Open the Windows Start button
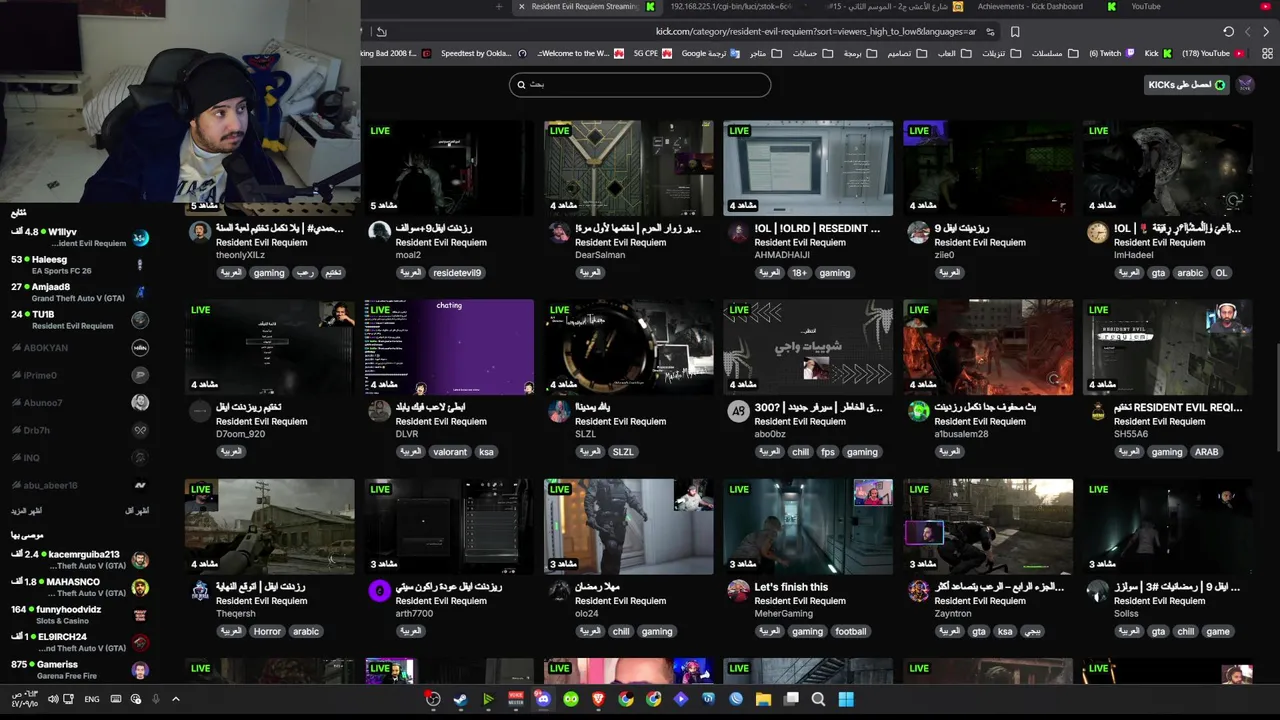This screenshot has width=1280, height=720. click(x=846, y=699)
